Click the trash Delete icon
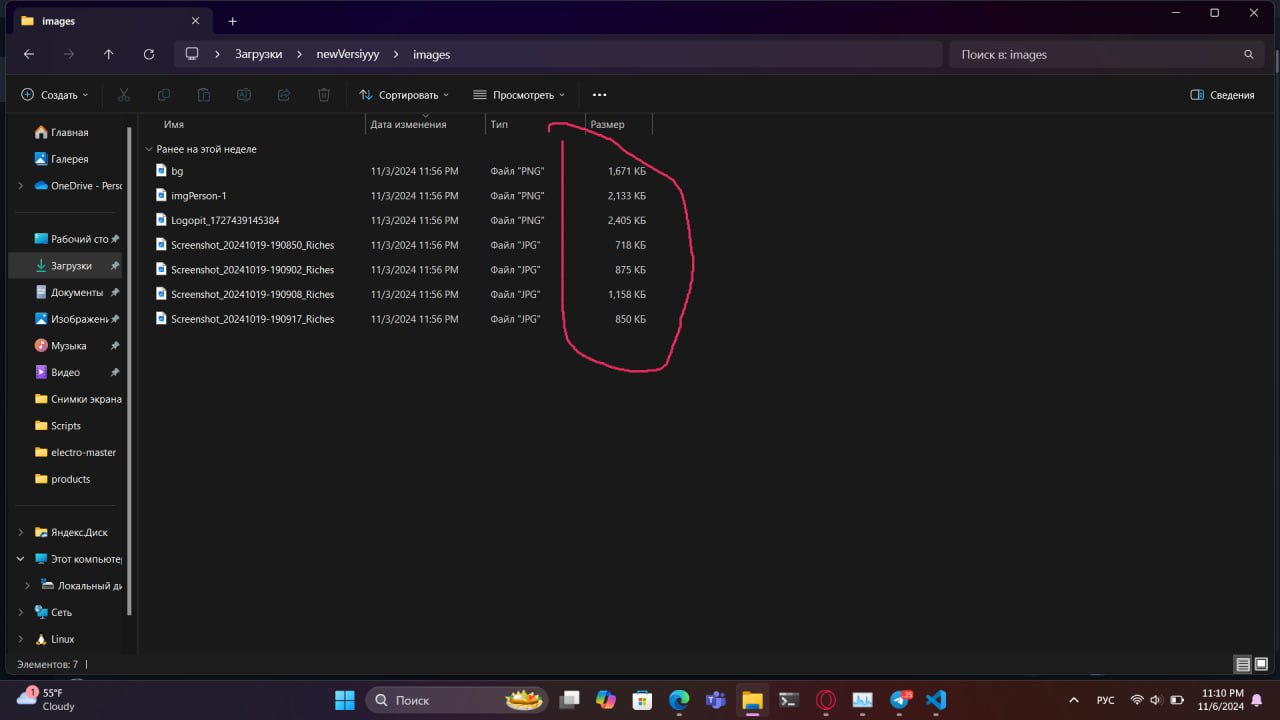The height and width of the screenshot is (720, 1280). click(324, 95)
